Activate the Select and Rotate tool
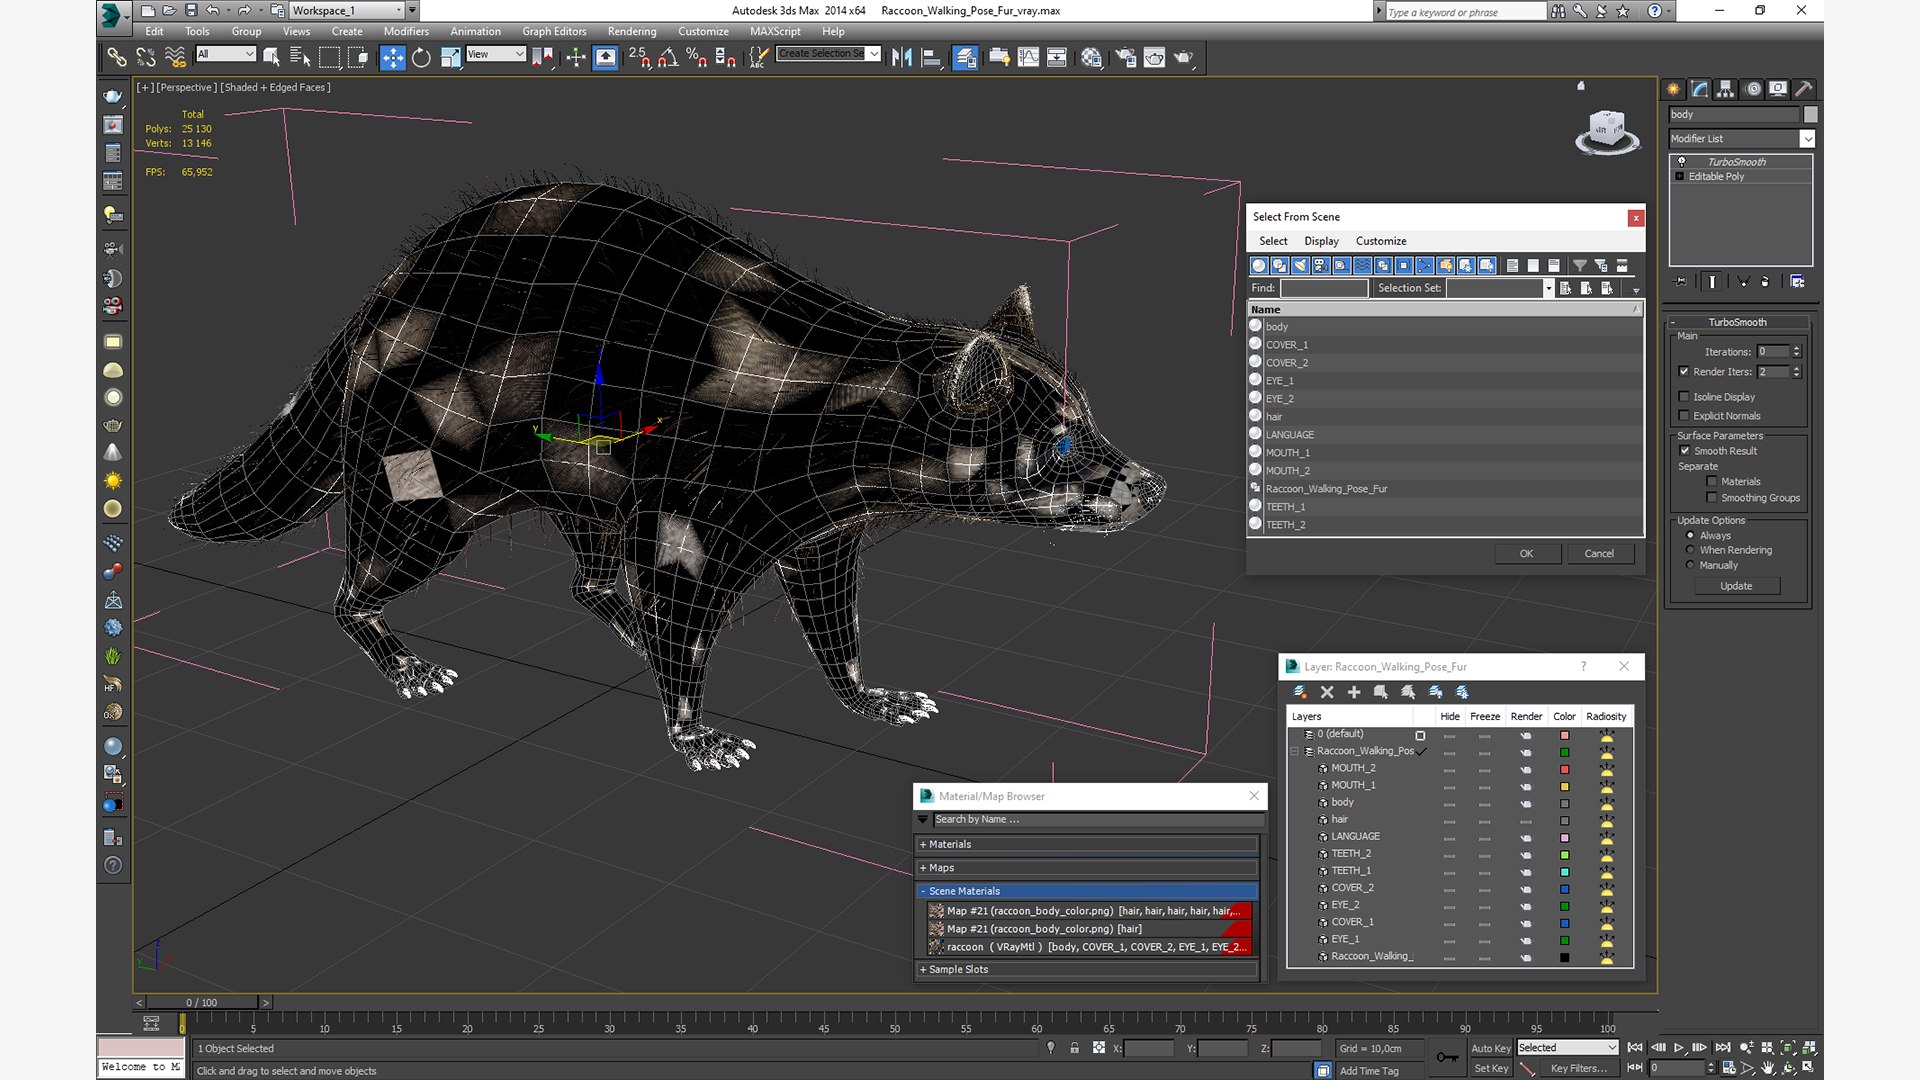The height and width of the screenshot is (1080, 1920). tap(422, 57)
